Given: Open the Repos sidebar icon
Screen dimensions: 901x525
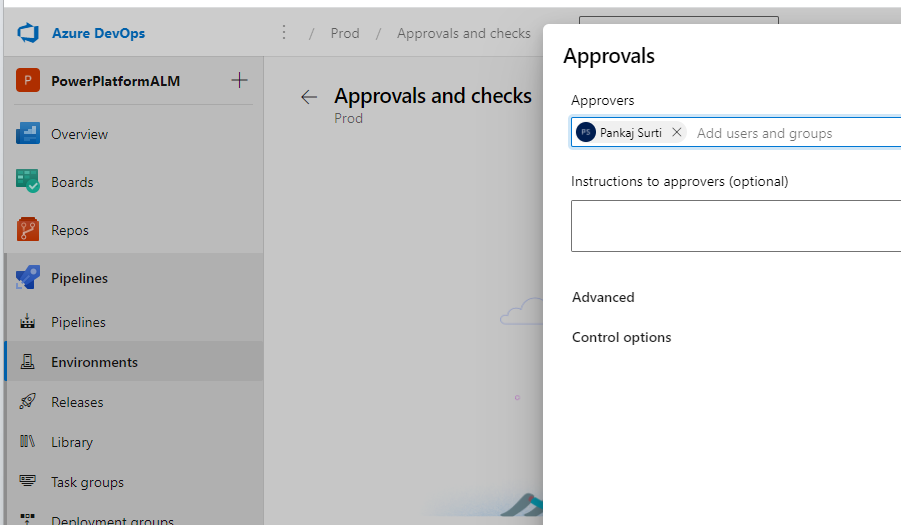Looking at the screenshot, I should 28,230.
